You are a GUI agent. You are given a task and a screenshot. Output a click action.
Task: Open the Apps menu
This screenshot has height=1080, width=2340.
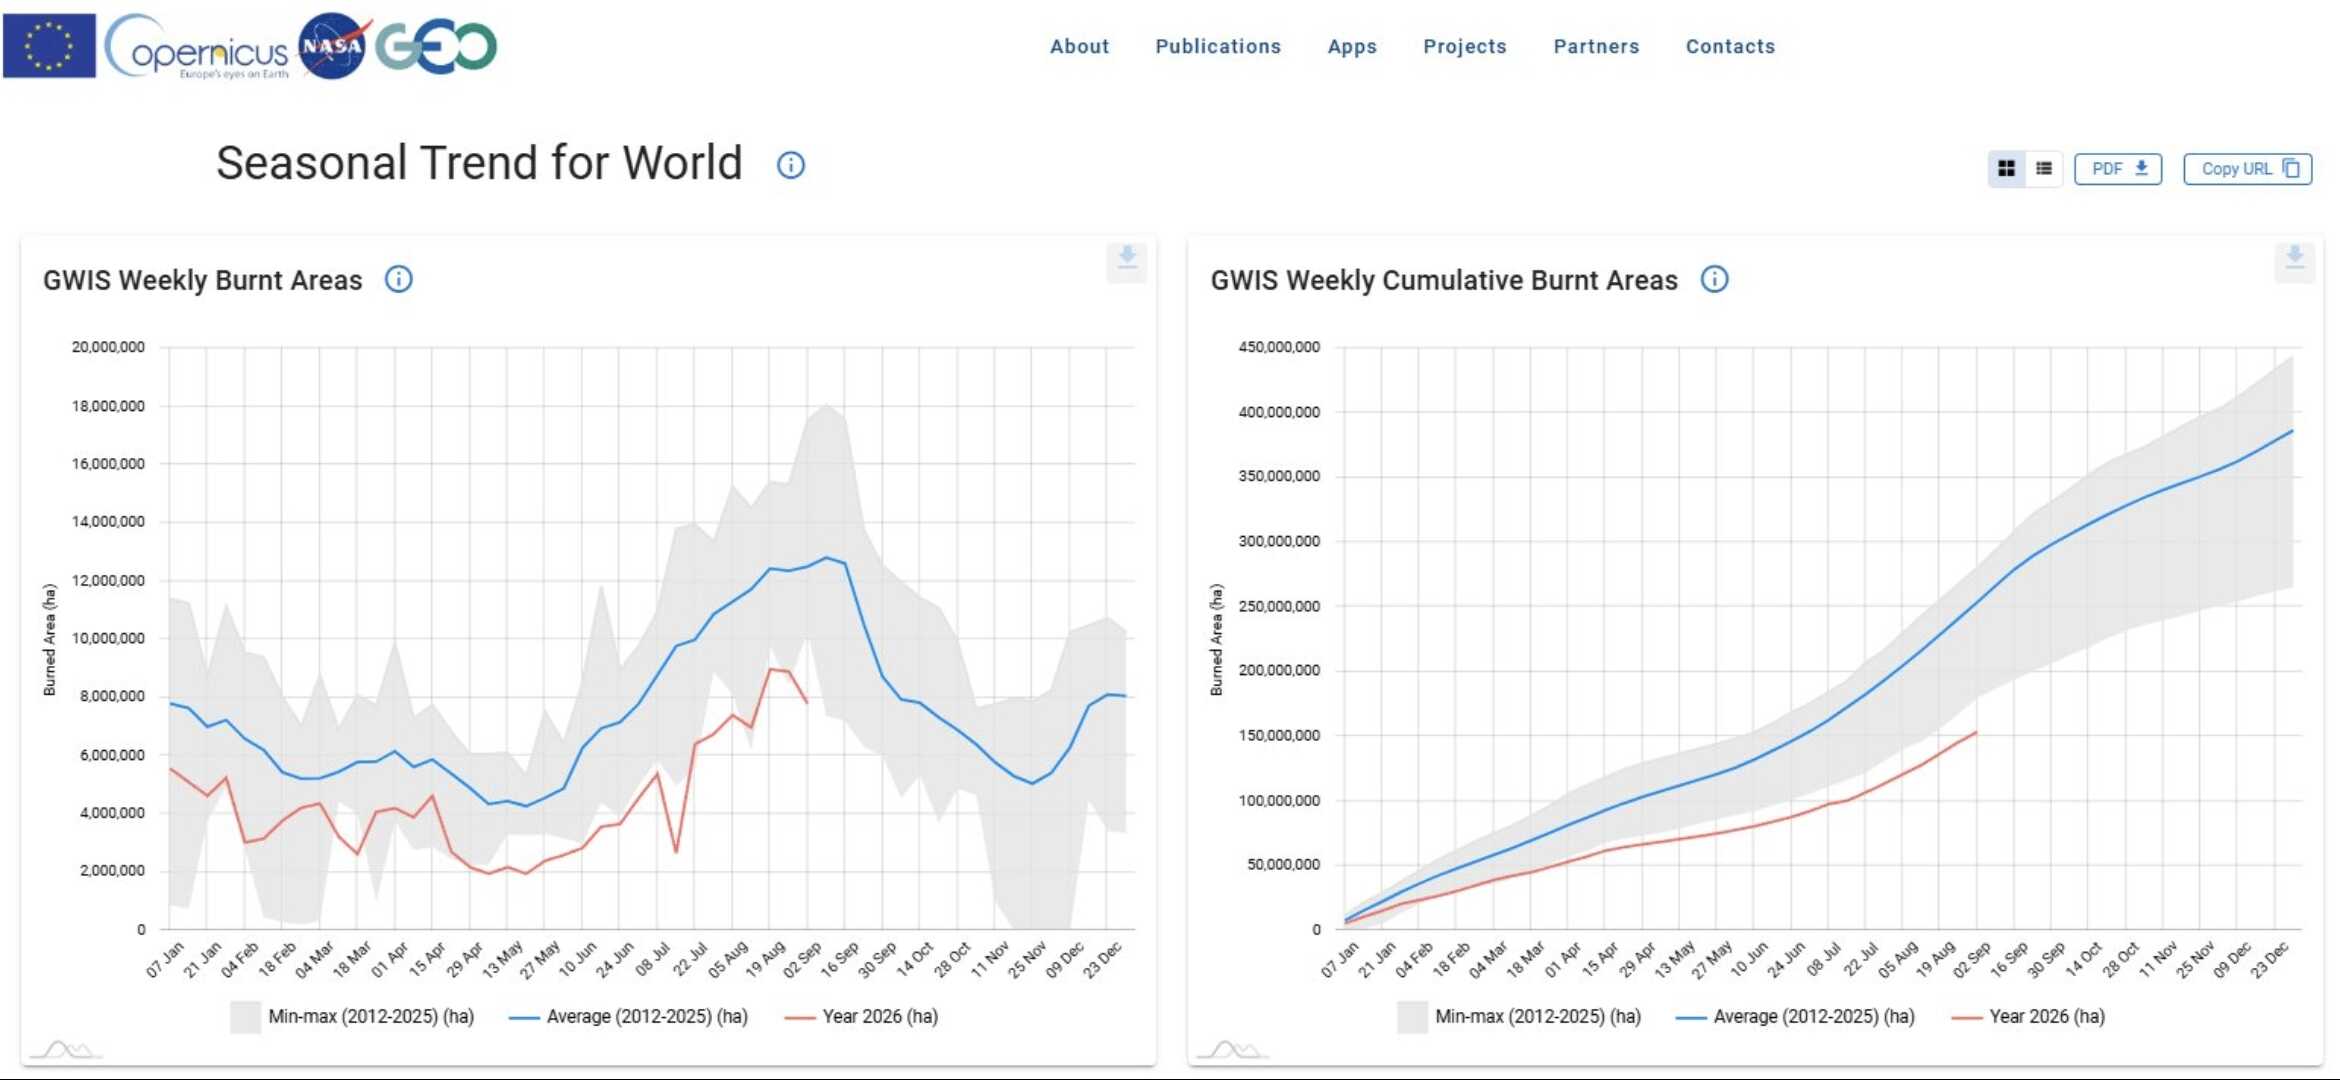coord(1352,47)
